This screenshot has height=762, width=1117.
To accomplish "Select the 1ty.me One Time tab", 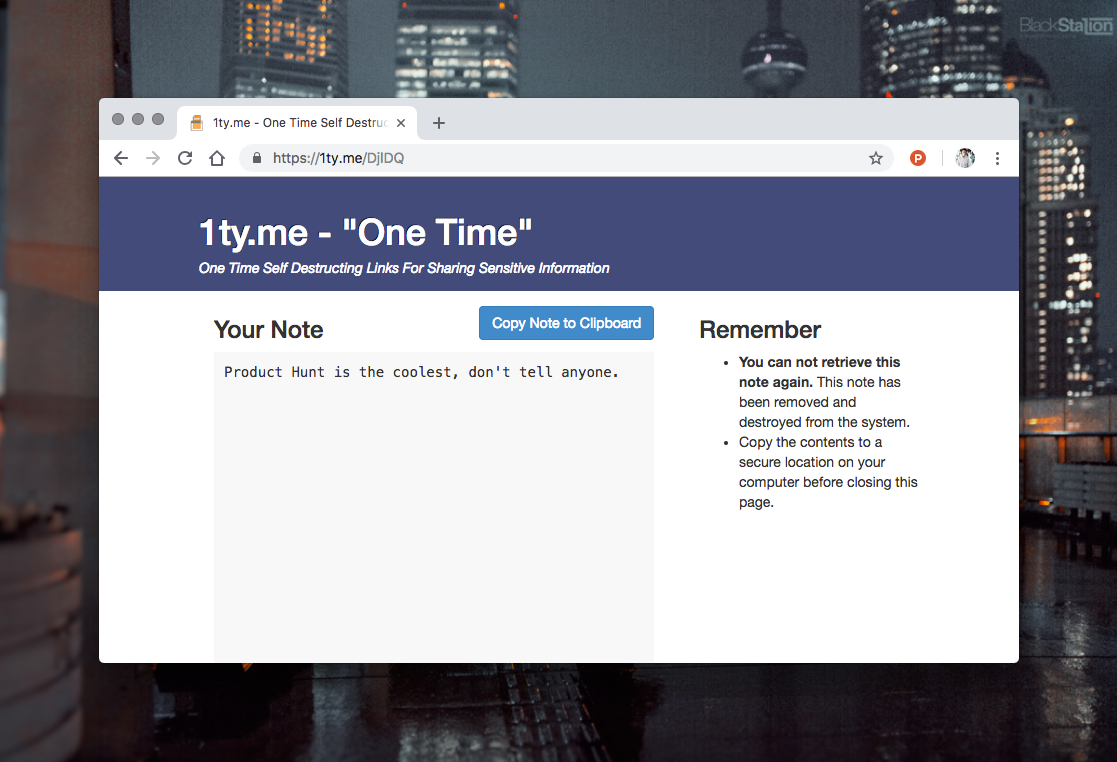I will click(297, 122).
